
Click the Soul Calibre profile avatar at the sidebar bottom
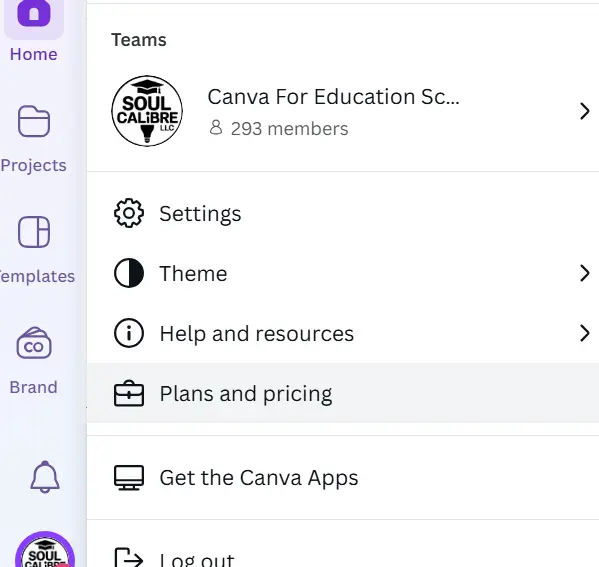45,549
